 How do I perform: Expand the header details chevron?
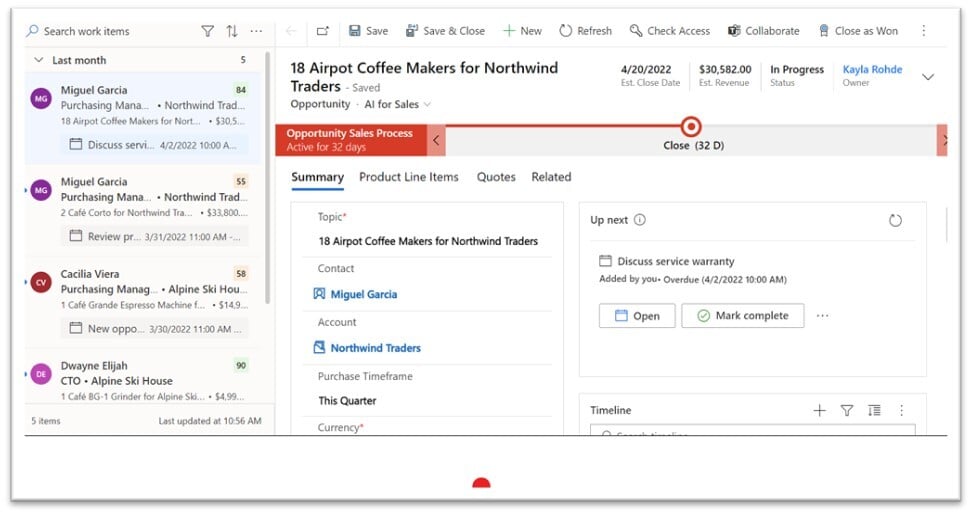[927, 77]
